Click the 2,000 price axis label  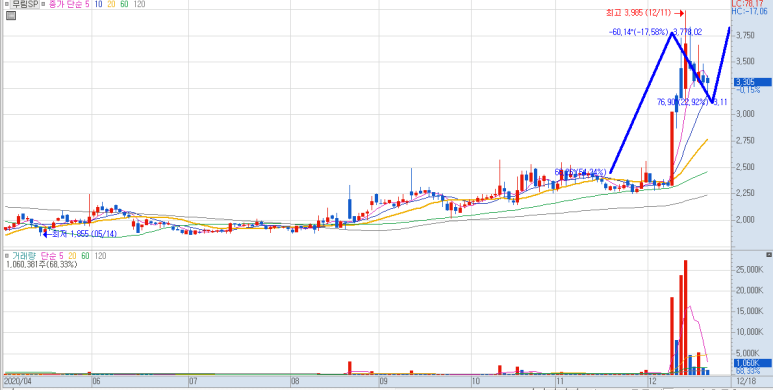click(744, 220)
